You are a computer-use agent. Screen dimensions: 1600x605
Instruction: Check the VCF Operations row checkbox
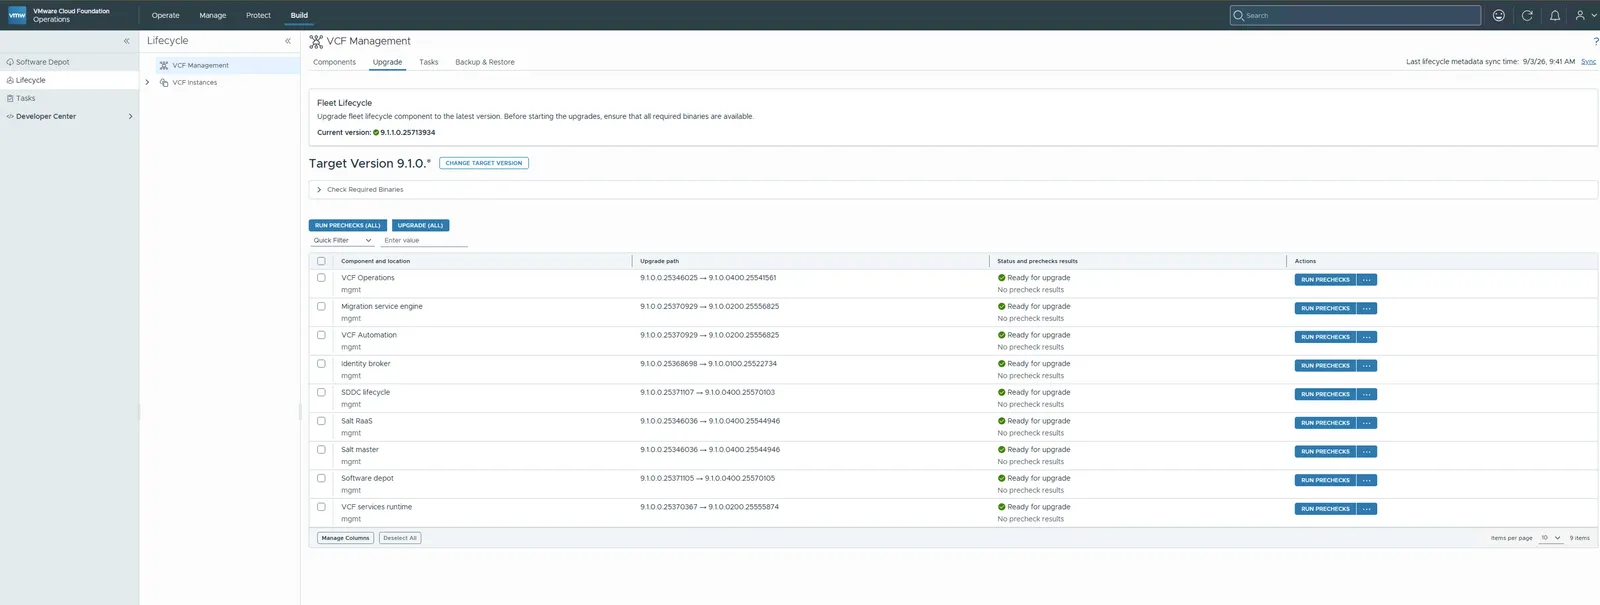(x=321, y=278)
